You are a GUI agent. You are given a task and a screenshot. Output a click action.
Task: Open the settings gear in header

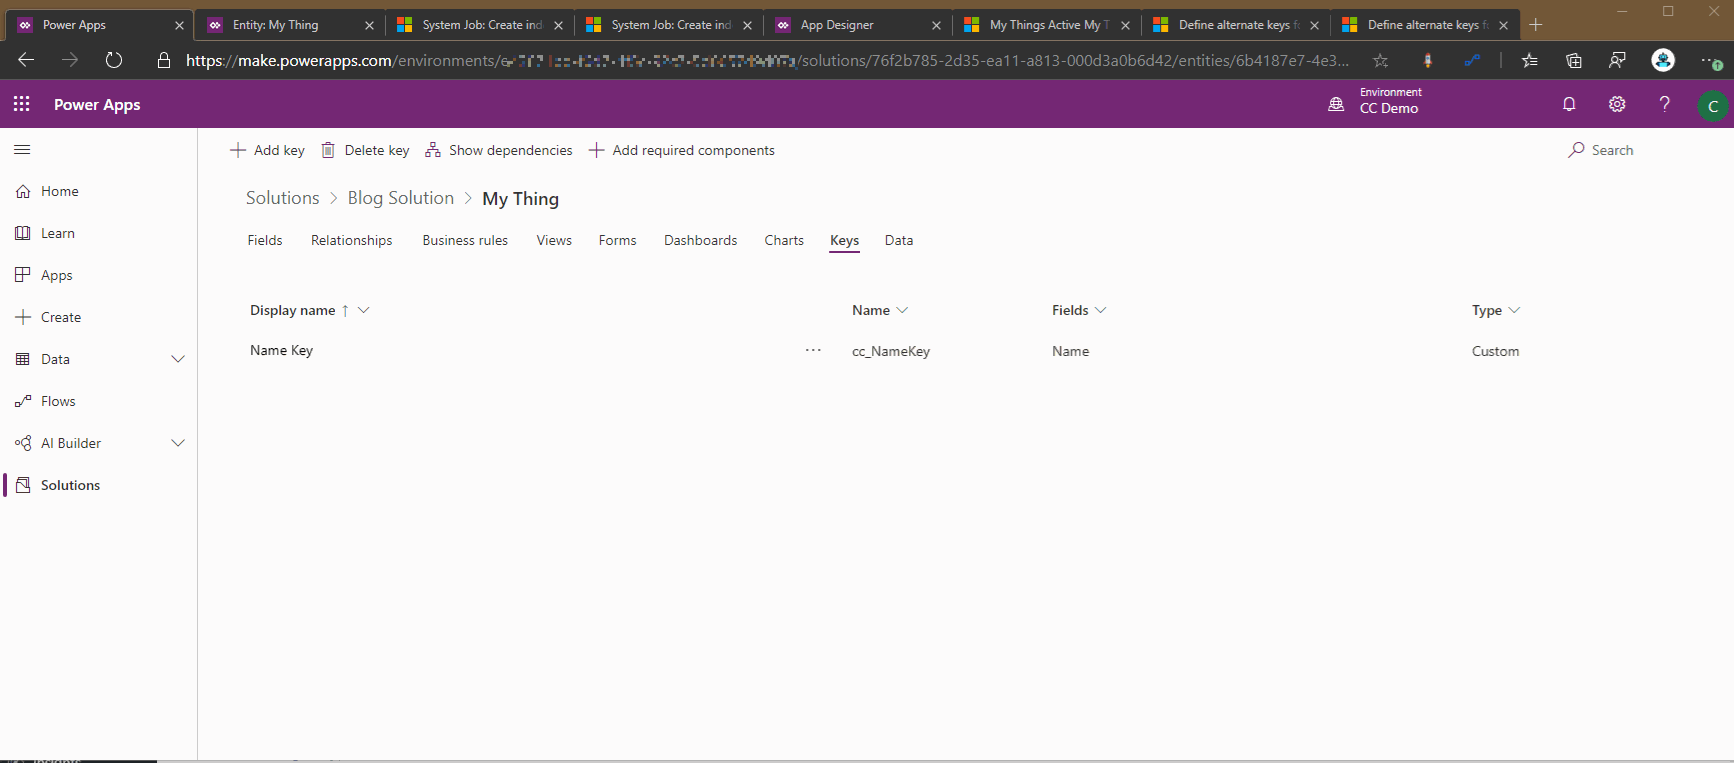[1617, 104]
